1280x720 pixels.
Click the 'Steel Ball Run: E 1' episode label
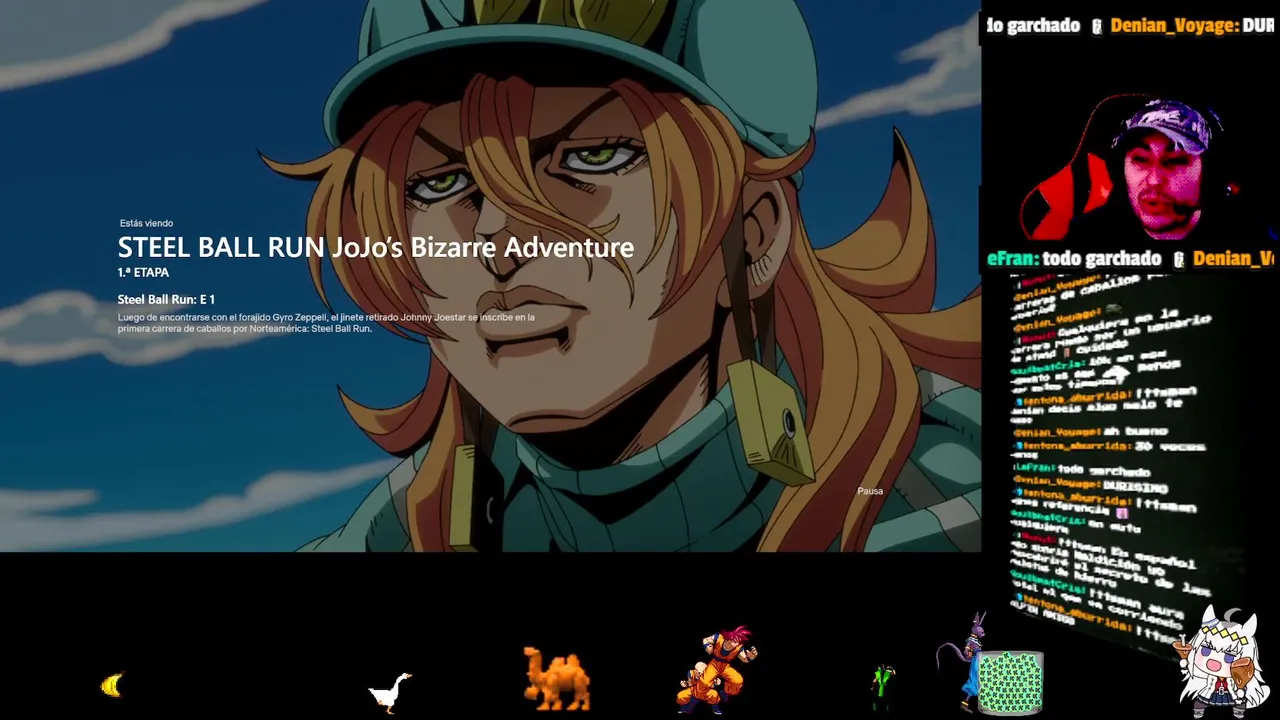point(166,299)
